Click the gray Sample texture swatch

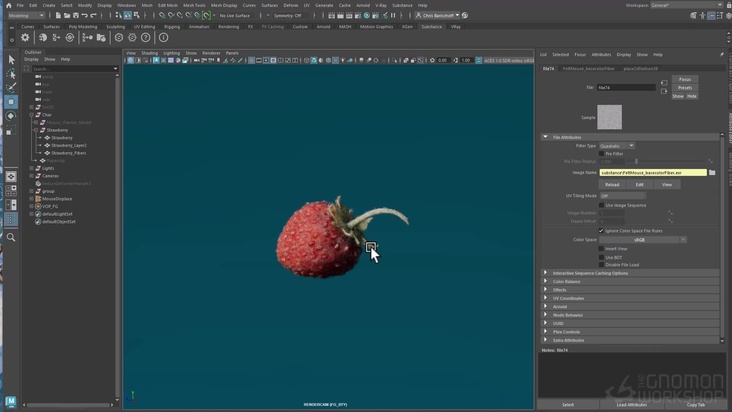tap(610, 117)
